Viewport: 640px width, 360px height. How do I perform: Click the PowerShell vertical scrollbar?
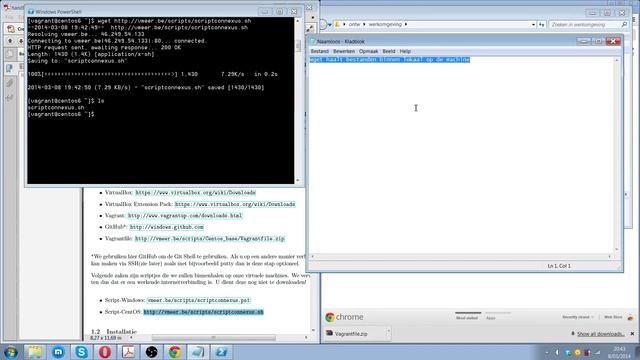tap(298, 100)
